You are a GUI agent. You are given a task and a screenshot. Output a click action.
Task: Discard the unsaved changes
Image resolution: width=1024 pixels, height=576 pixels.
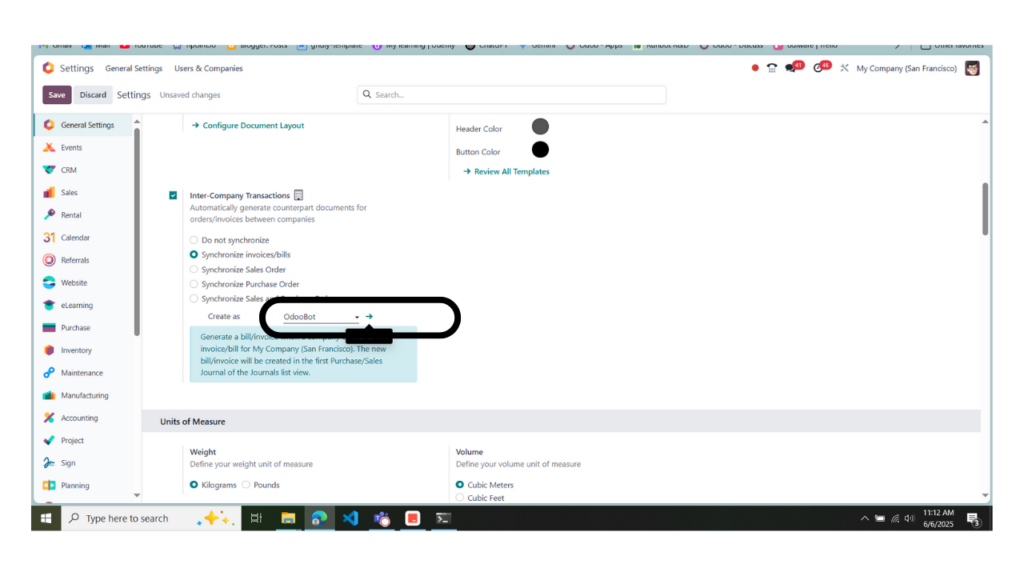tap(93, 95)
